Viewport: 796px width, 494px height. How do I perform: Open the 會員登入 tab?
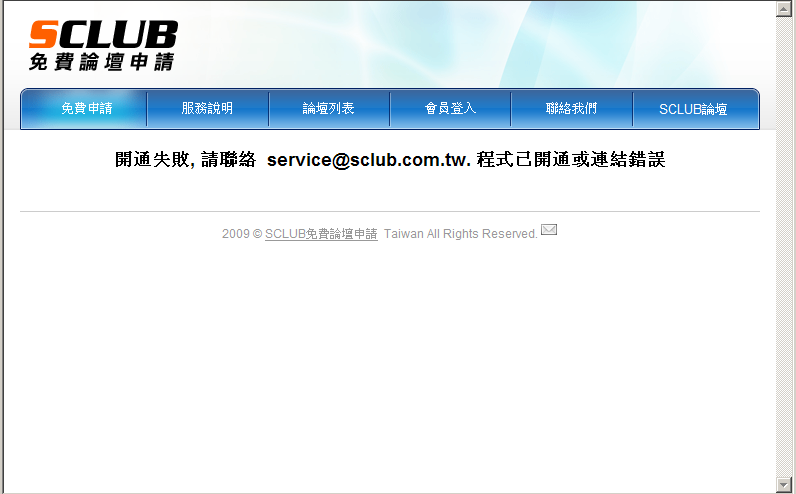pyautogui.click(x=450, y=108)
